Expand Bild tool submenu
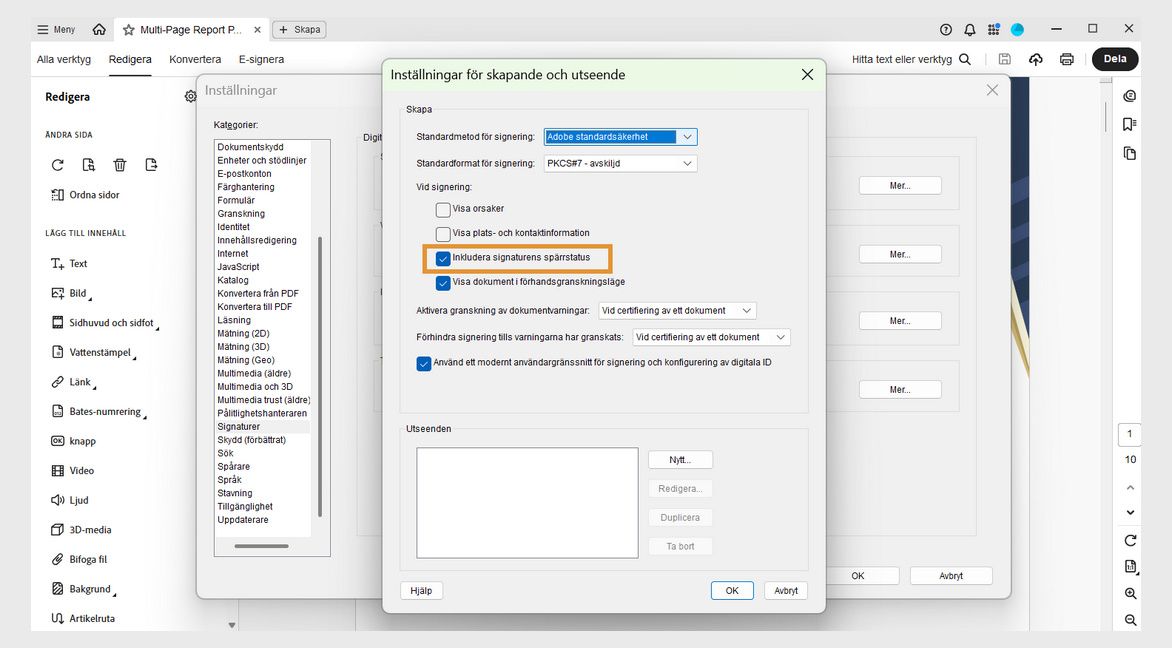The image size is (1172, 648). tap(90, 299)
